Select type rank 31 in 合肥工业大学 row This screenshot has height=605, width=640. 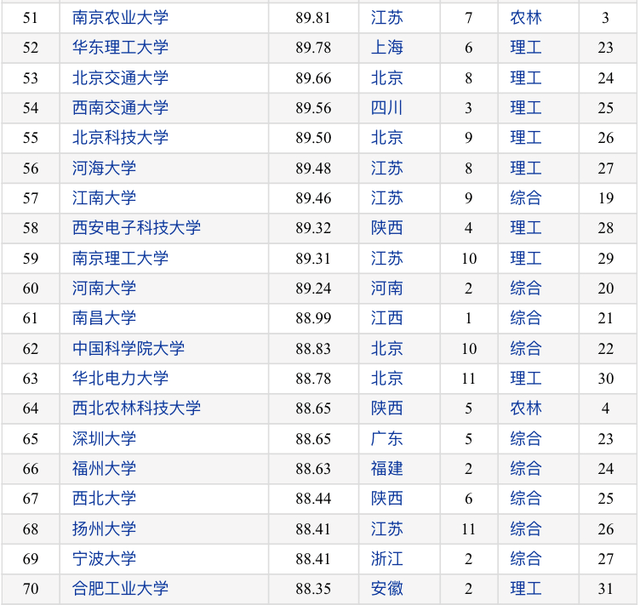[606, 589]
